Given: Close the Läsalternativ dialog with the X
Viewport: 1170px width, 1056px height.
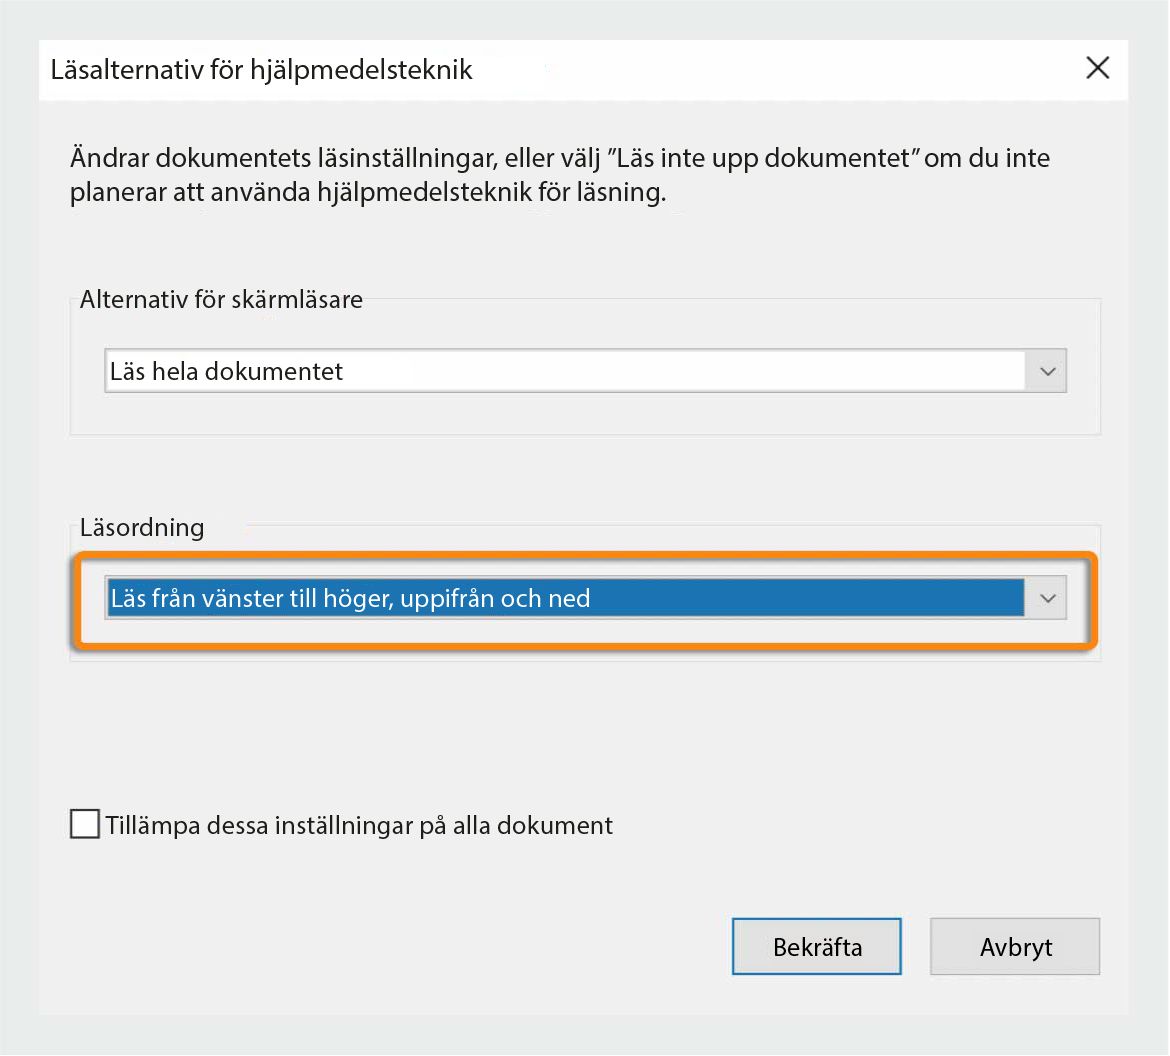Looking at the screenshot, I should [x=1097, y=68].
